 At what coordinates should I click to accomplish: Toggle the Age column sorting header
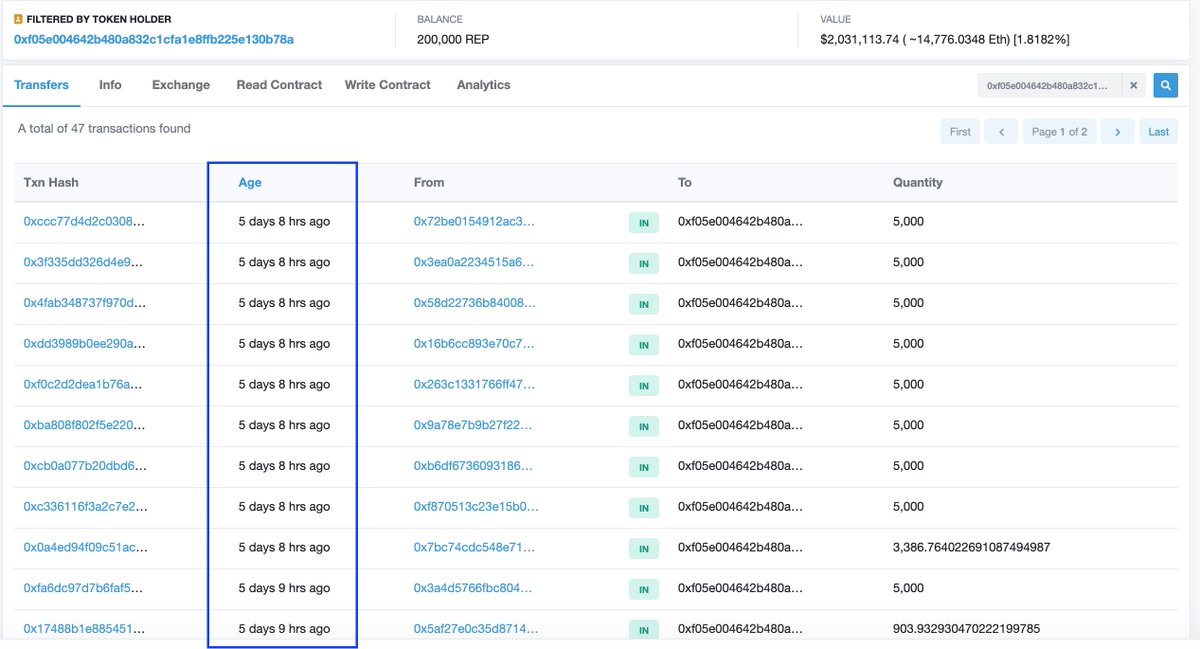tap(250, 182)
